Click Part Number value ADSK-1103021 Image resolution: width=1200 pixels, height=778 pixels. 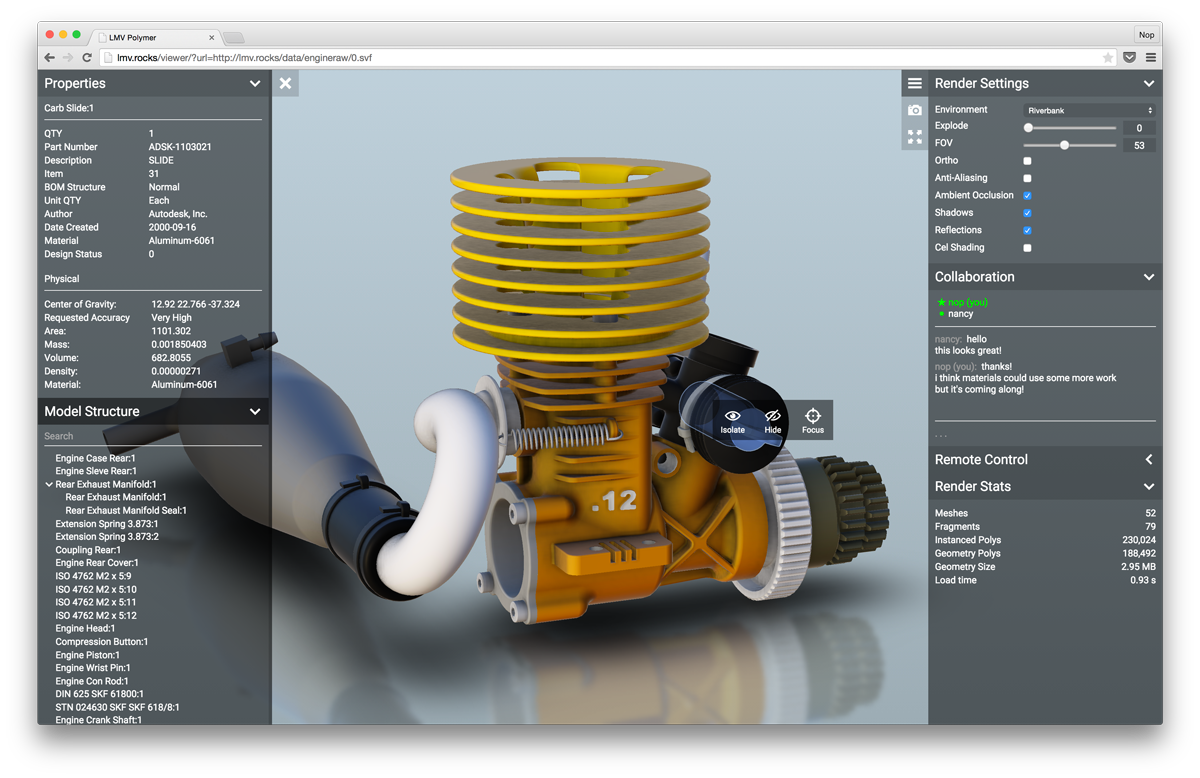[x=180, y=147]
